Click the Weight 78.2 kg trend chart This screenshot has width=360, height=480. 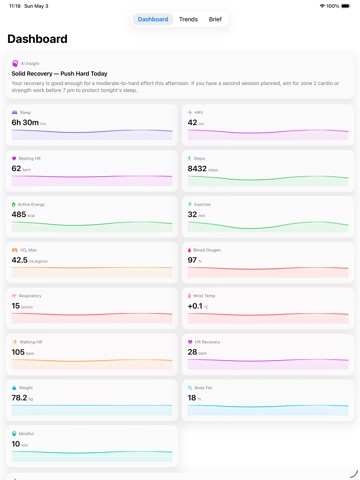[92, 410]
